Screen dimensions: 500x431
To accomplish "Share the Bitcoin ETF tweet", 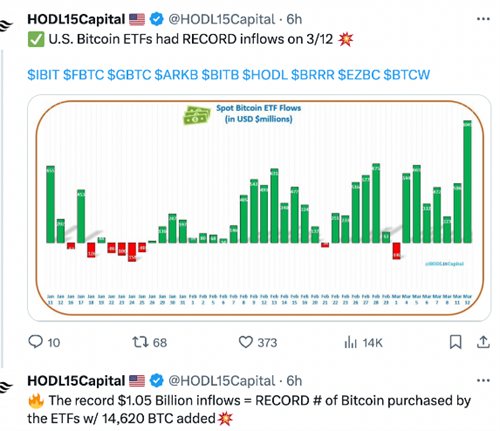I will (x=483, y=342).
